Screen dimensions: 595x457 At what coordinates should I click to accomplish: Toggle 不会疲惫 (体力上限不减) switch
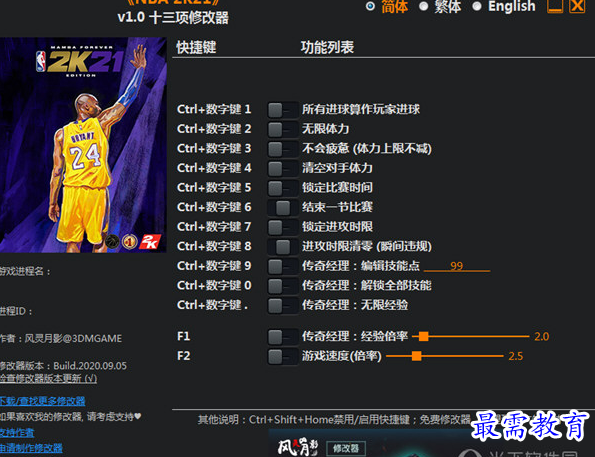283,149
